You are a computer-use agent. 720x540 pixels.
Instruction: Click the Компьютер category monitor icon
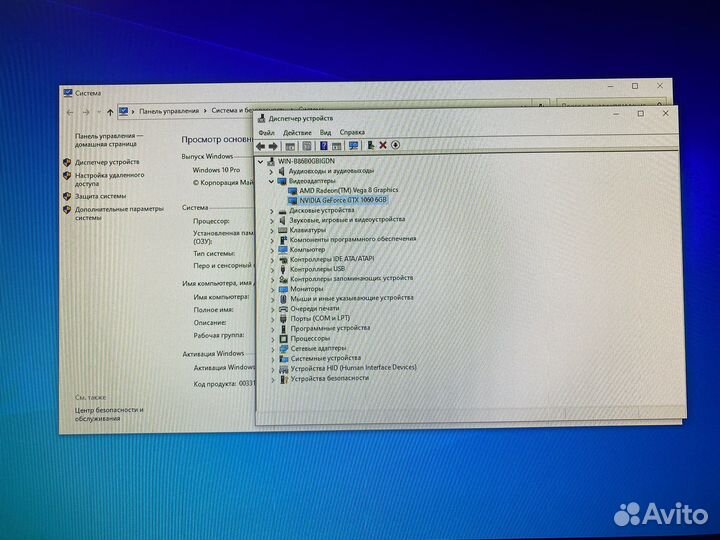pos(283,249)
